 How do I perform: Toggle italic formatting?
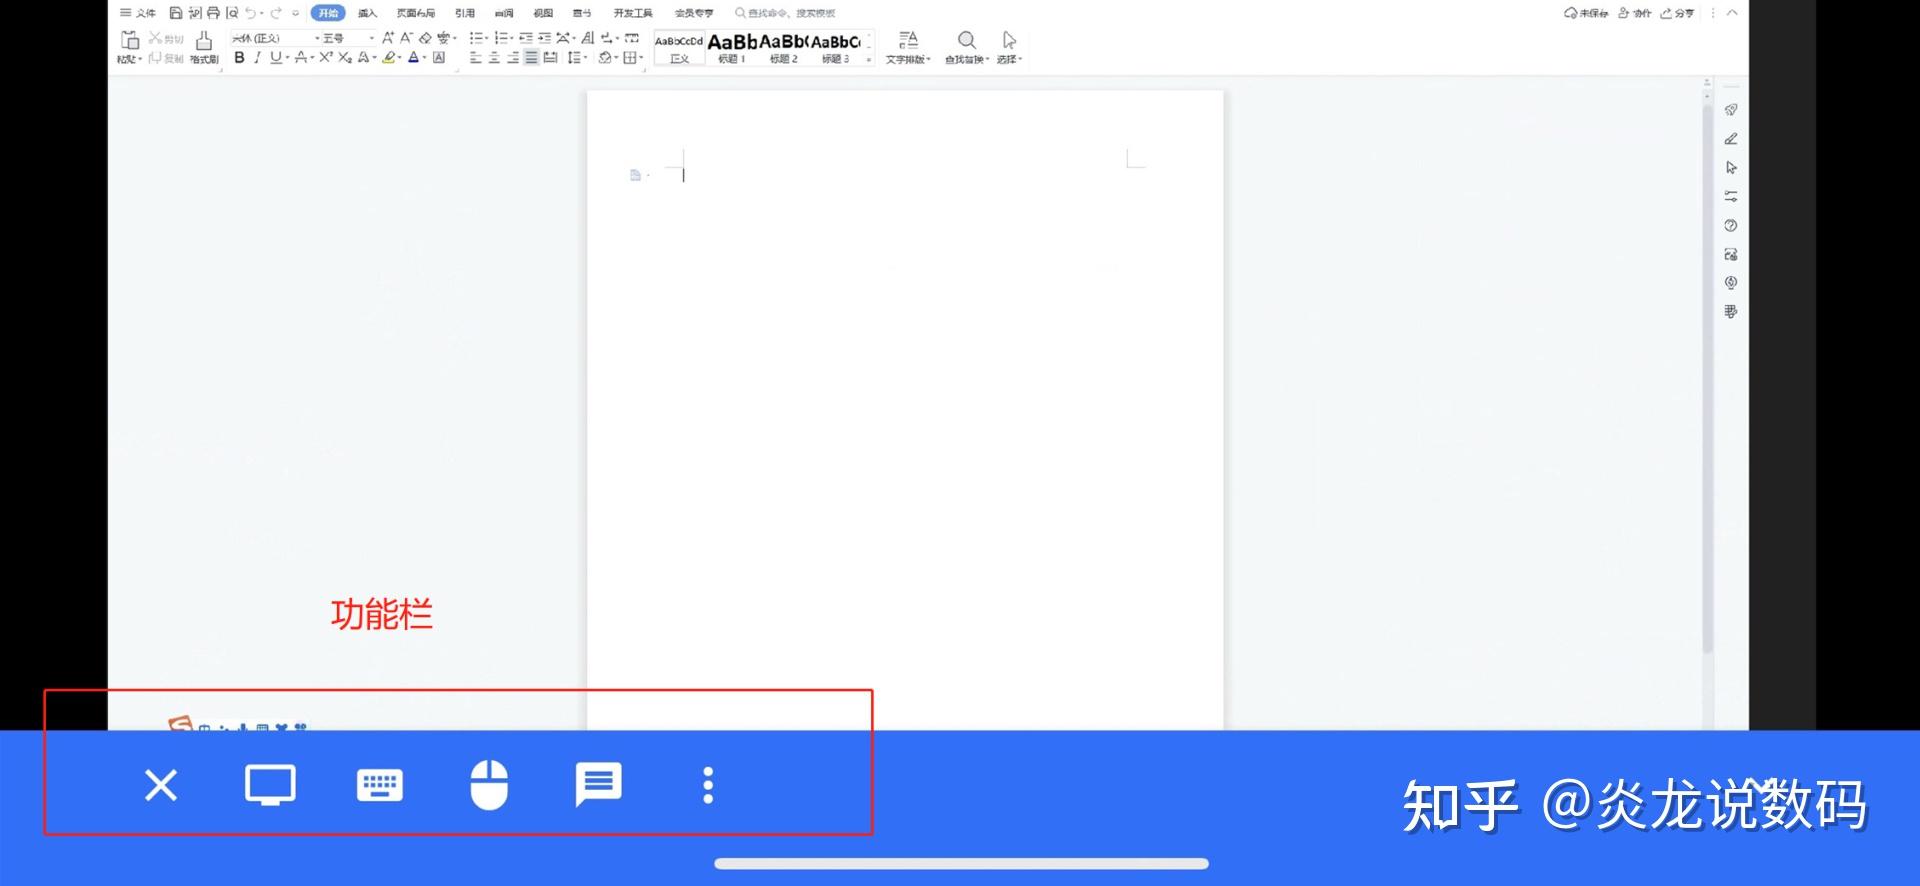257,58
